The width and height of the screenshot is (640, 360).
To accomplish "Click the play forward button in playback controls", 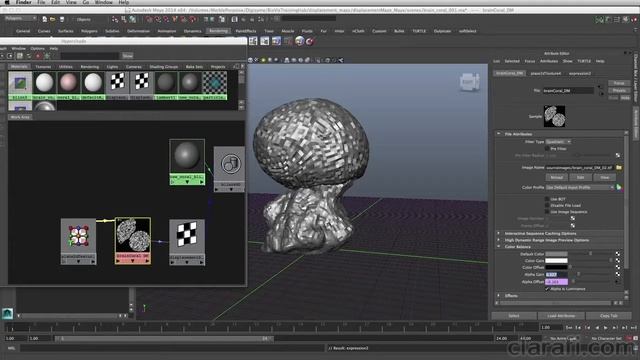I will pyautogui.click(x=606, y=327).
